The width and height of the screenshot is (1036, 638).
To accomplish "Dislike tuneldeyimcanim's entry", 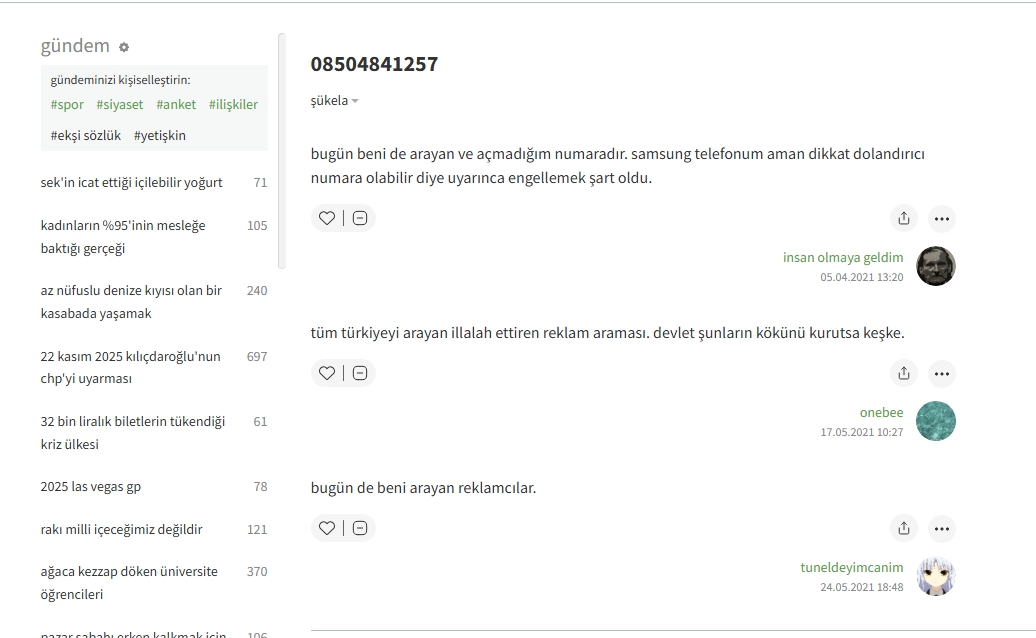I will point(360,528).
